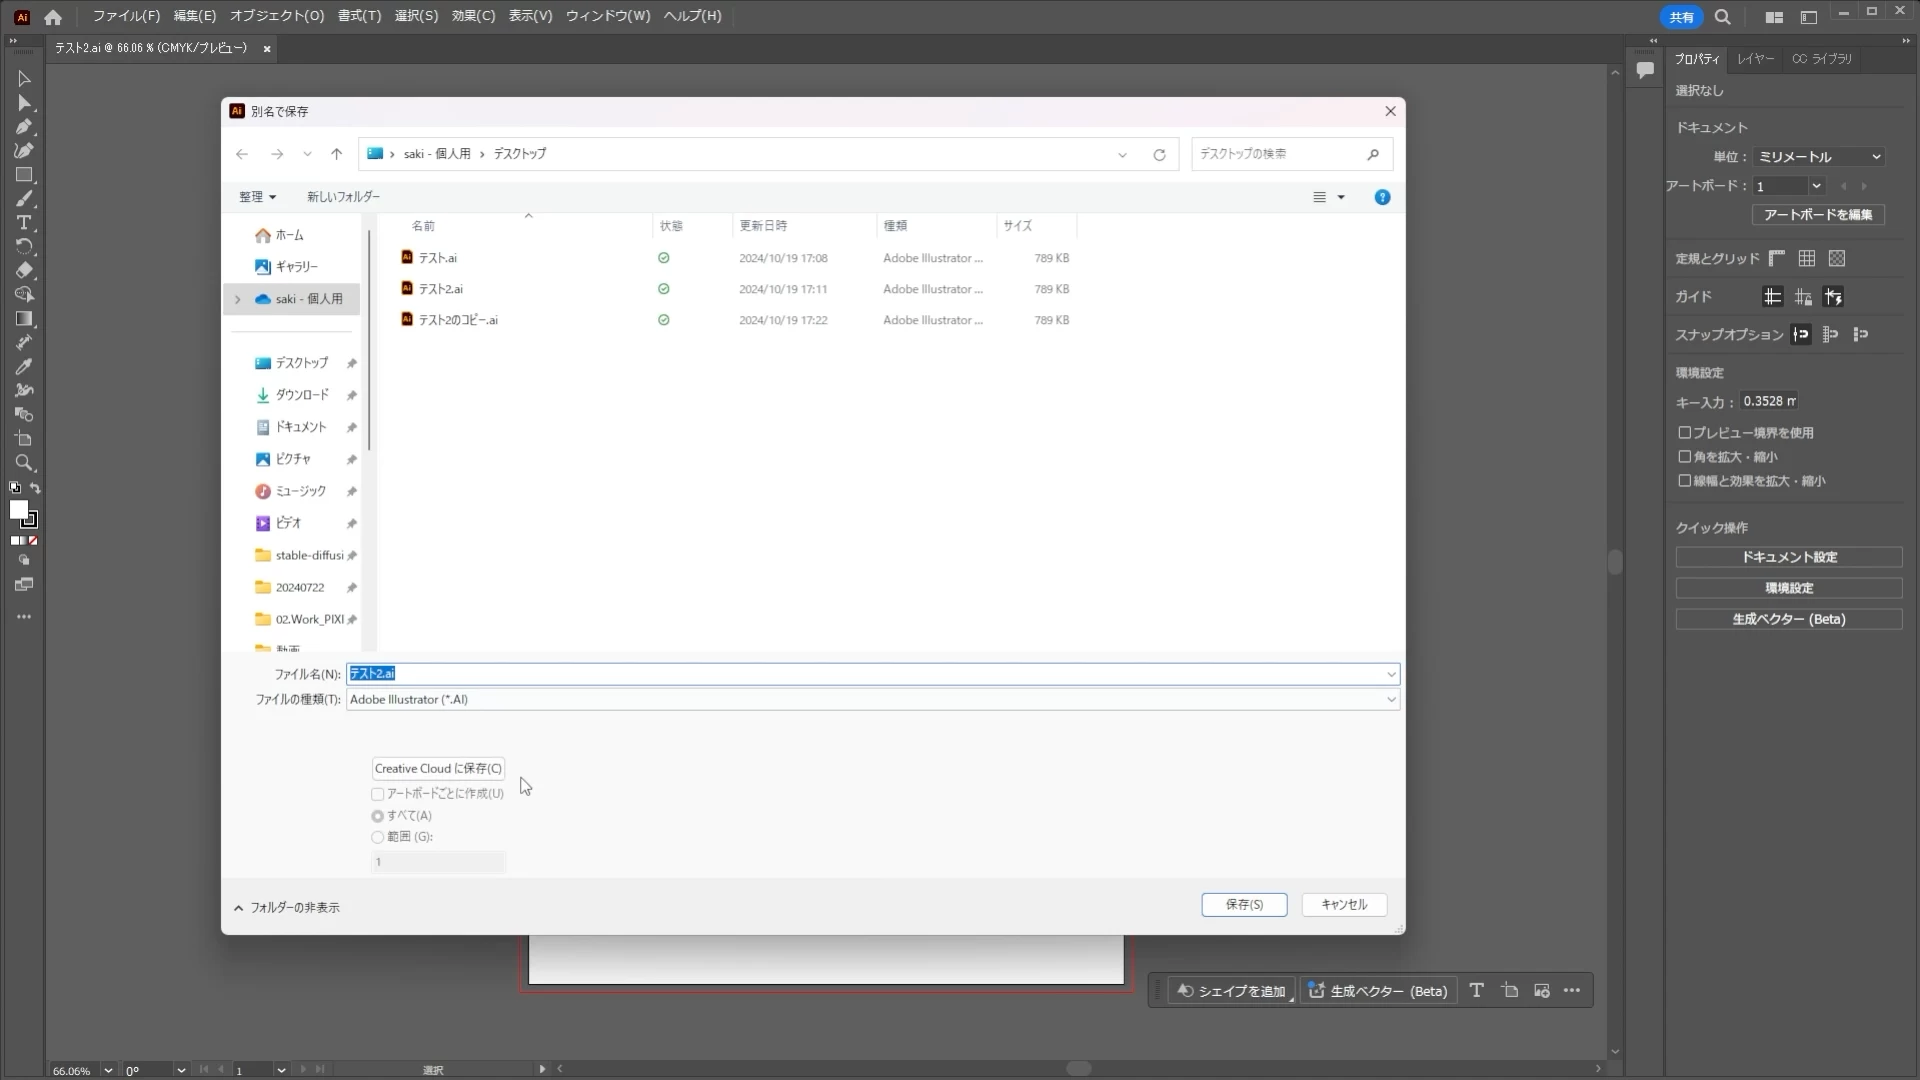Image resolution: width=1920 pixels, height=1080 pixels.
Task: Select the Shape Builder tool
Action: click(x=24, y=295)
